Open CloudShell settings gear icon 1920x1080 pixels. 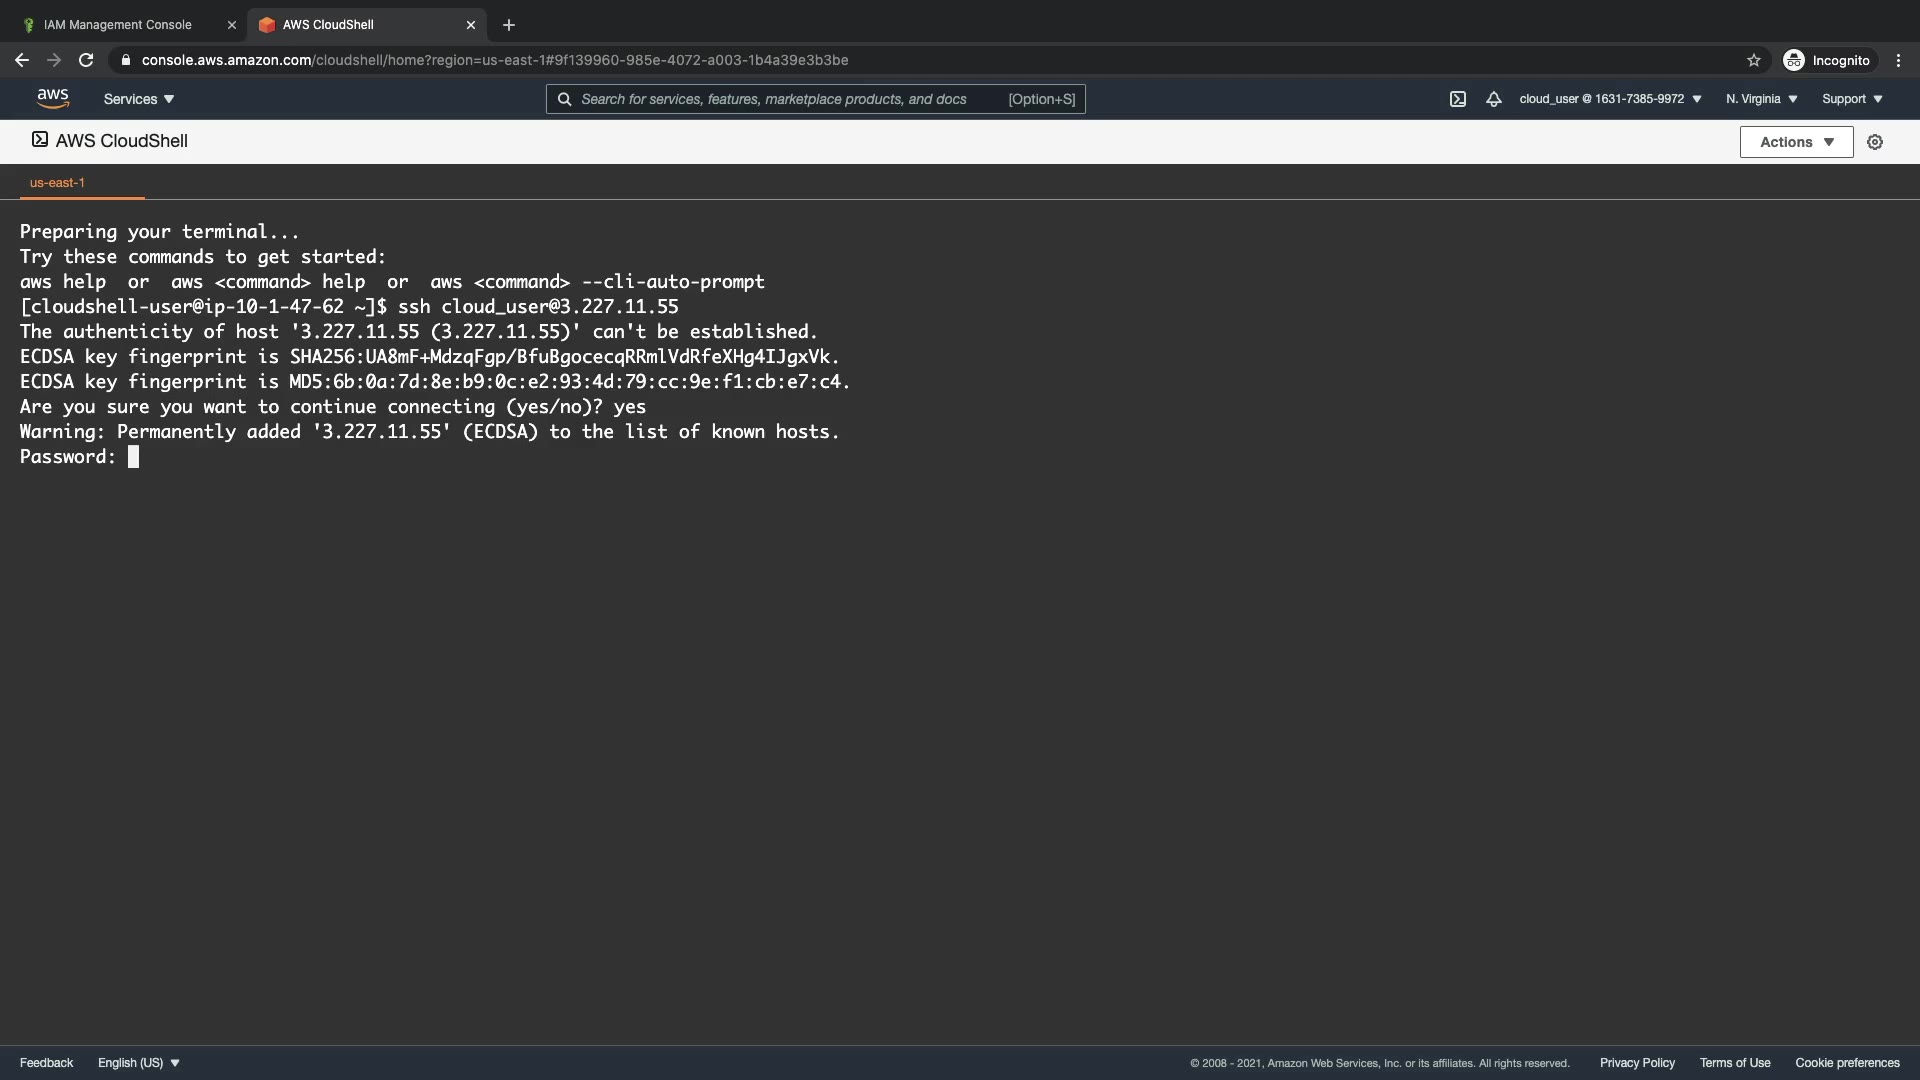pos(1875,142)
